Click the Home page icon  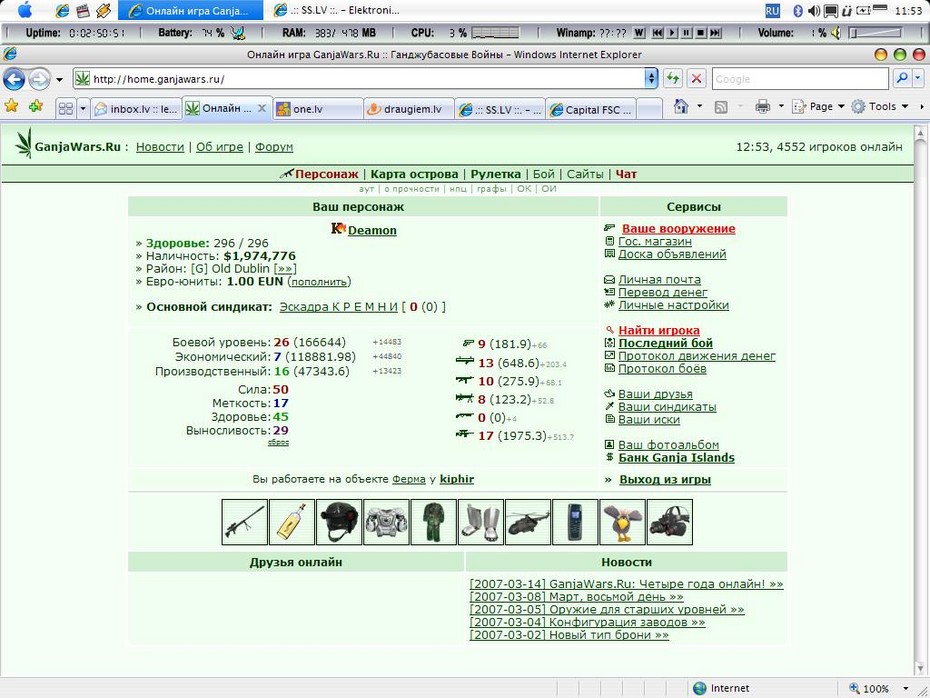click(x=681, y=107)
